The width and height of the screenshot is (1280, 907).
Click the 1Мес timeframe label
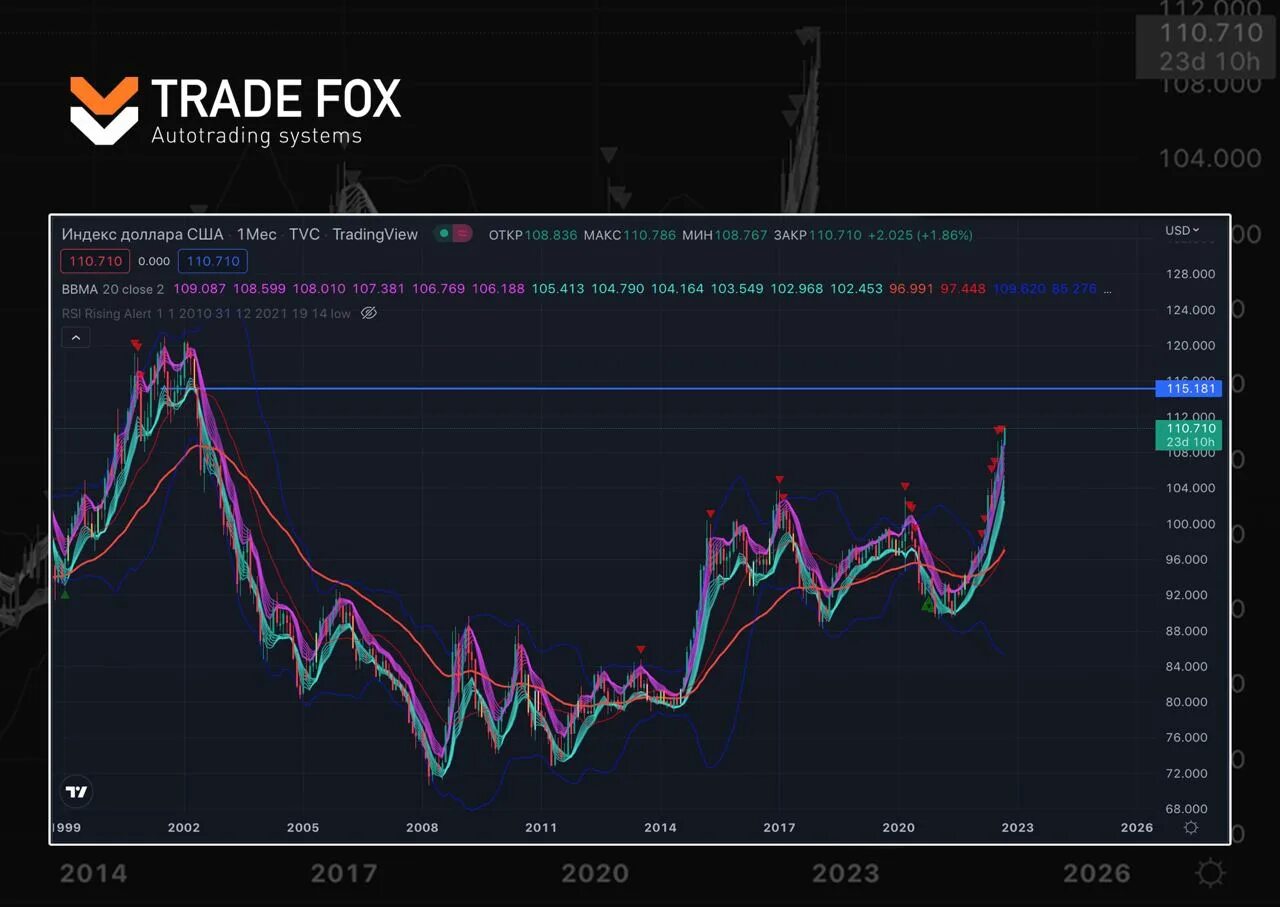click(x=256, y=234)
